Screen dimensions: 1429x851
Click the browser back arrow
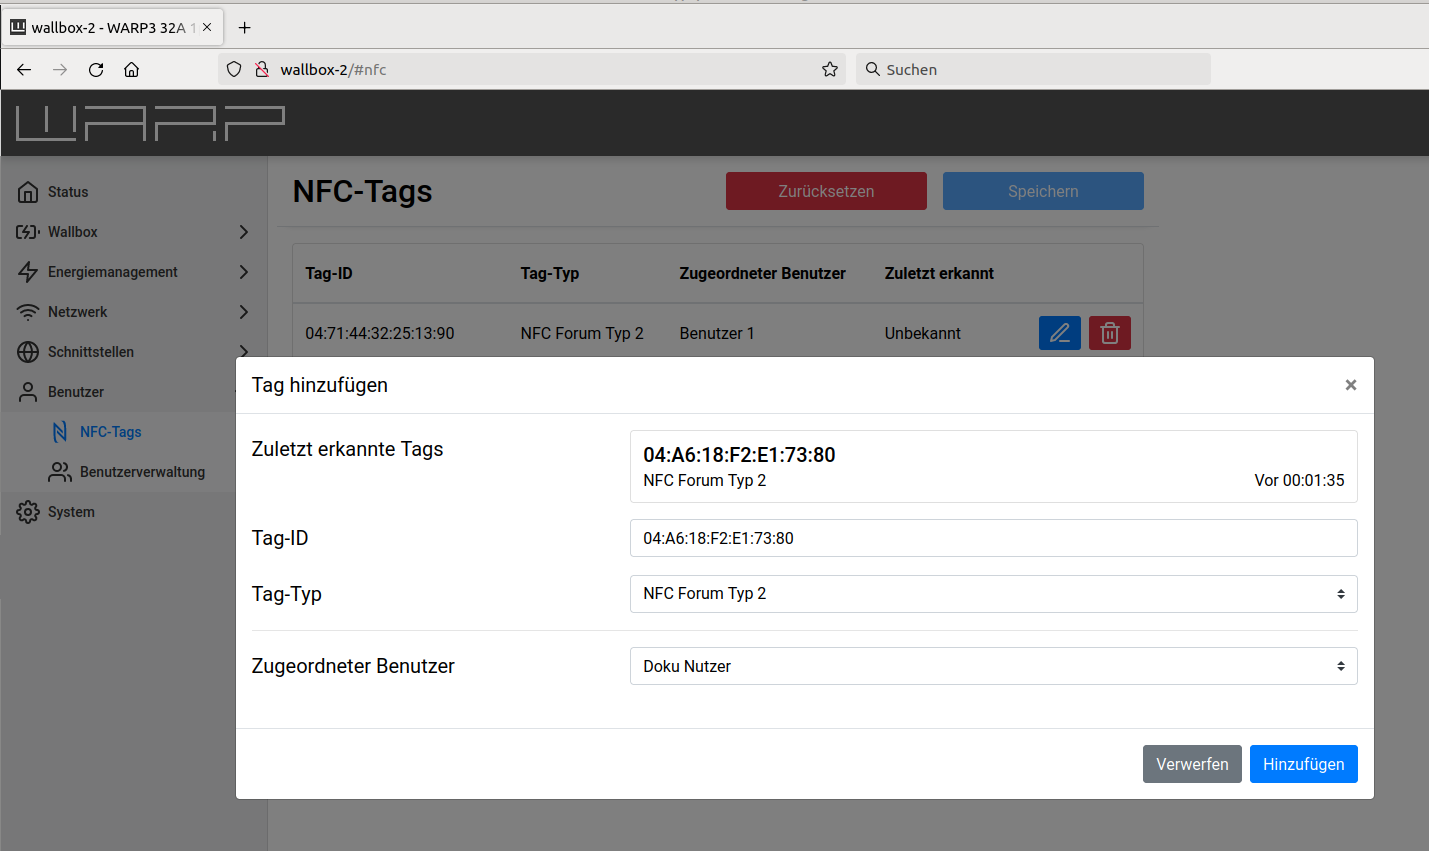point(24,69)
